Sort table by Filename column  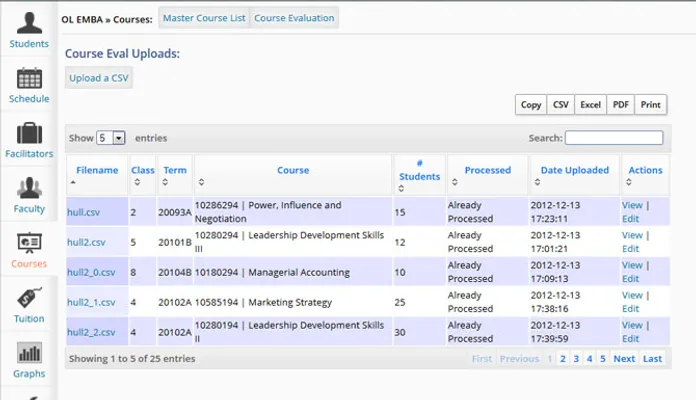(97, 171)
